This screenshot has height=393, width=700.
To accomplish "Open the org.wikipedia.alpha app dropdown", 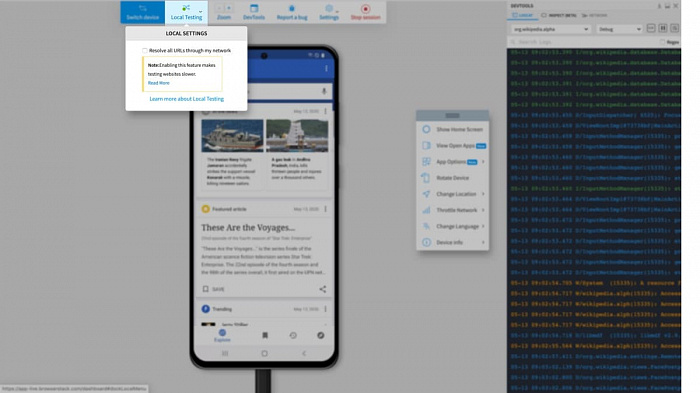I will tap(550, 29).
